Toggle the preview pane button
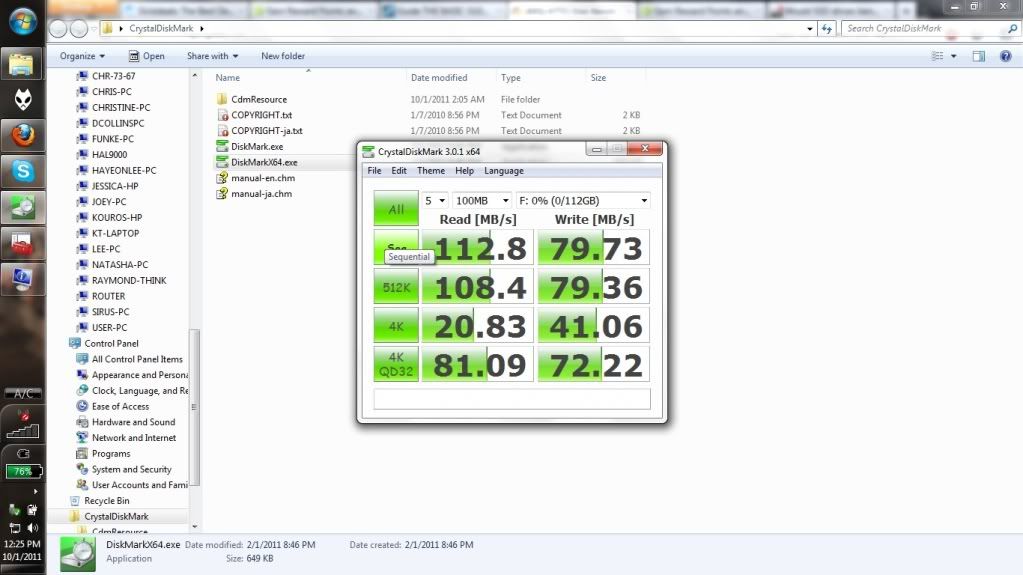This screenshot has height=575, width=1023. 979,56
